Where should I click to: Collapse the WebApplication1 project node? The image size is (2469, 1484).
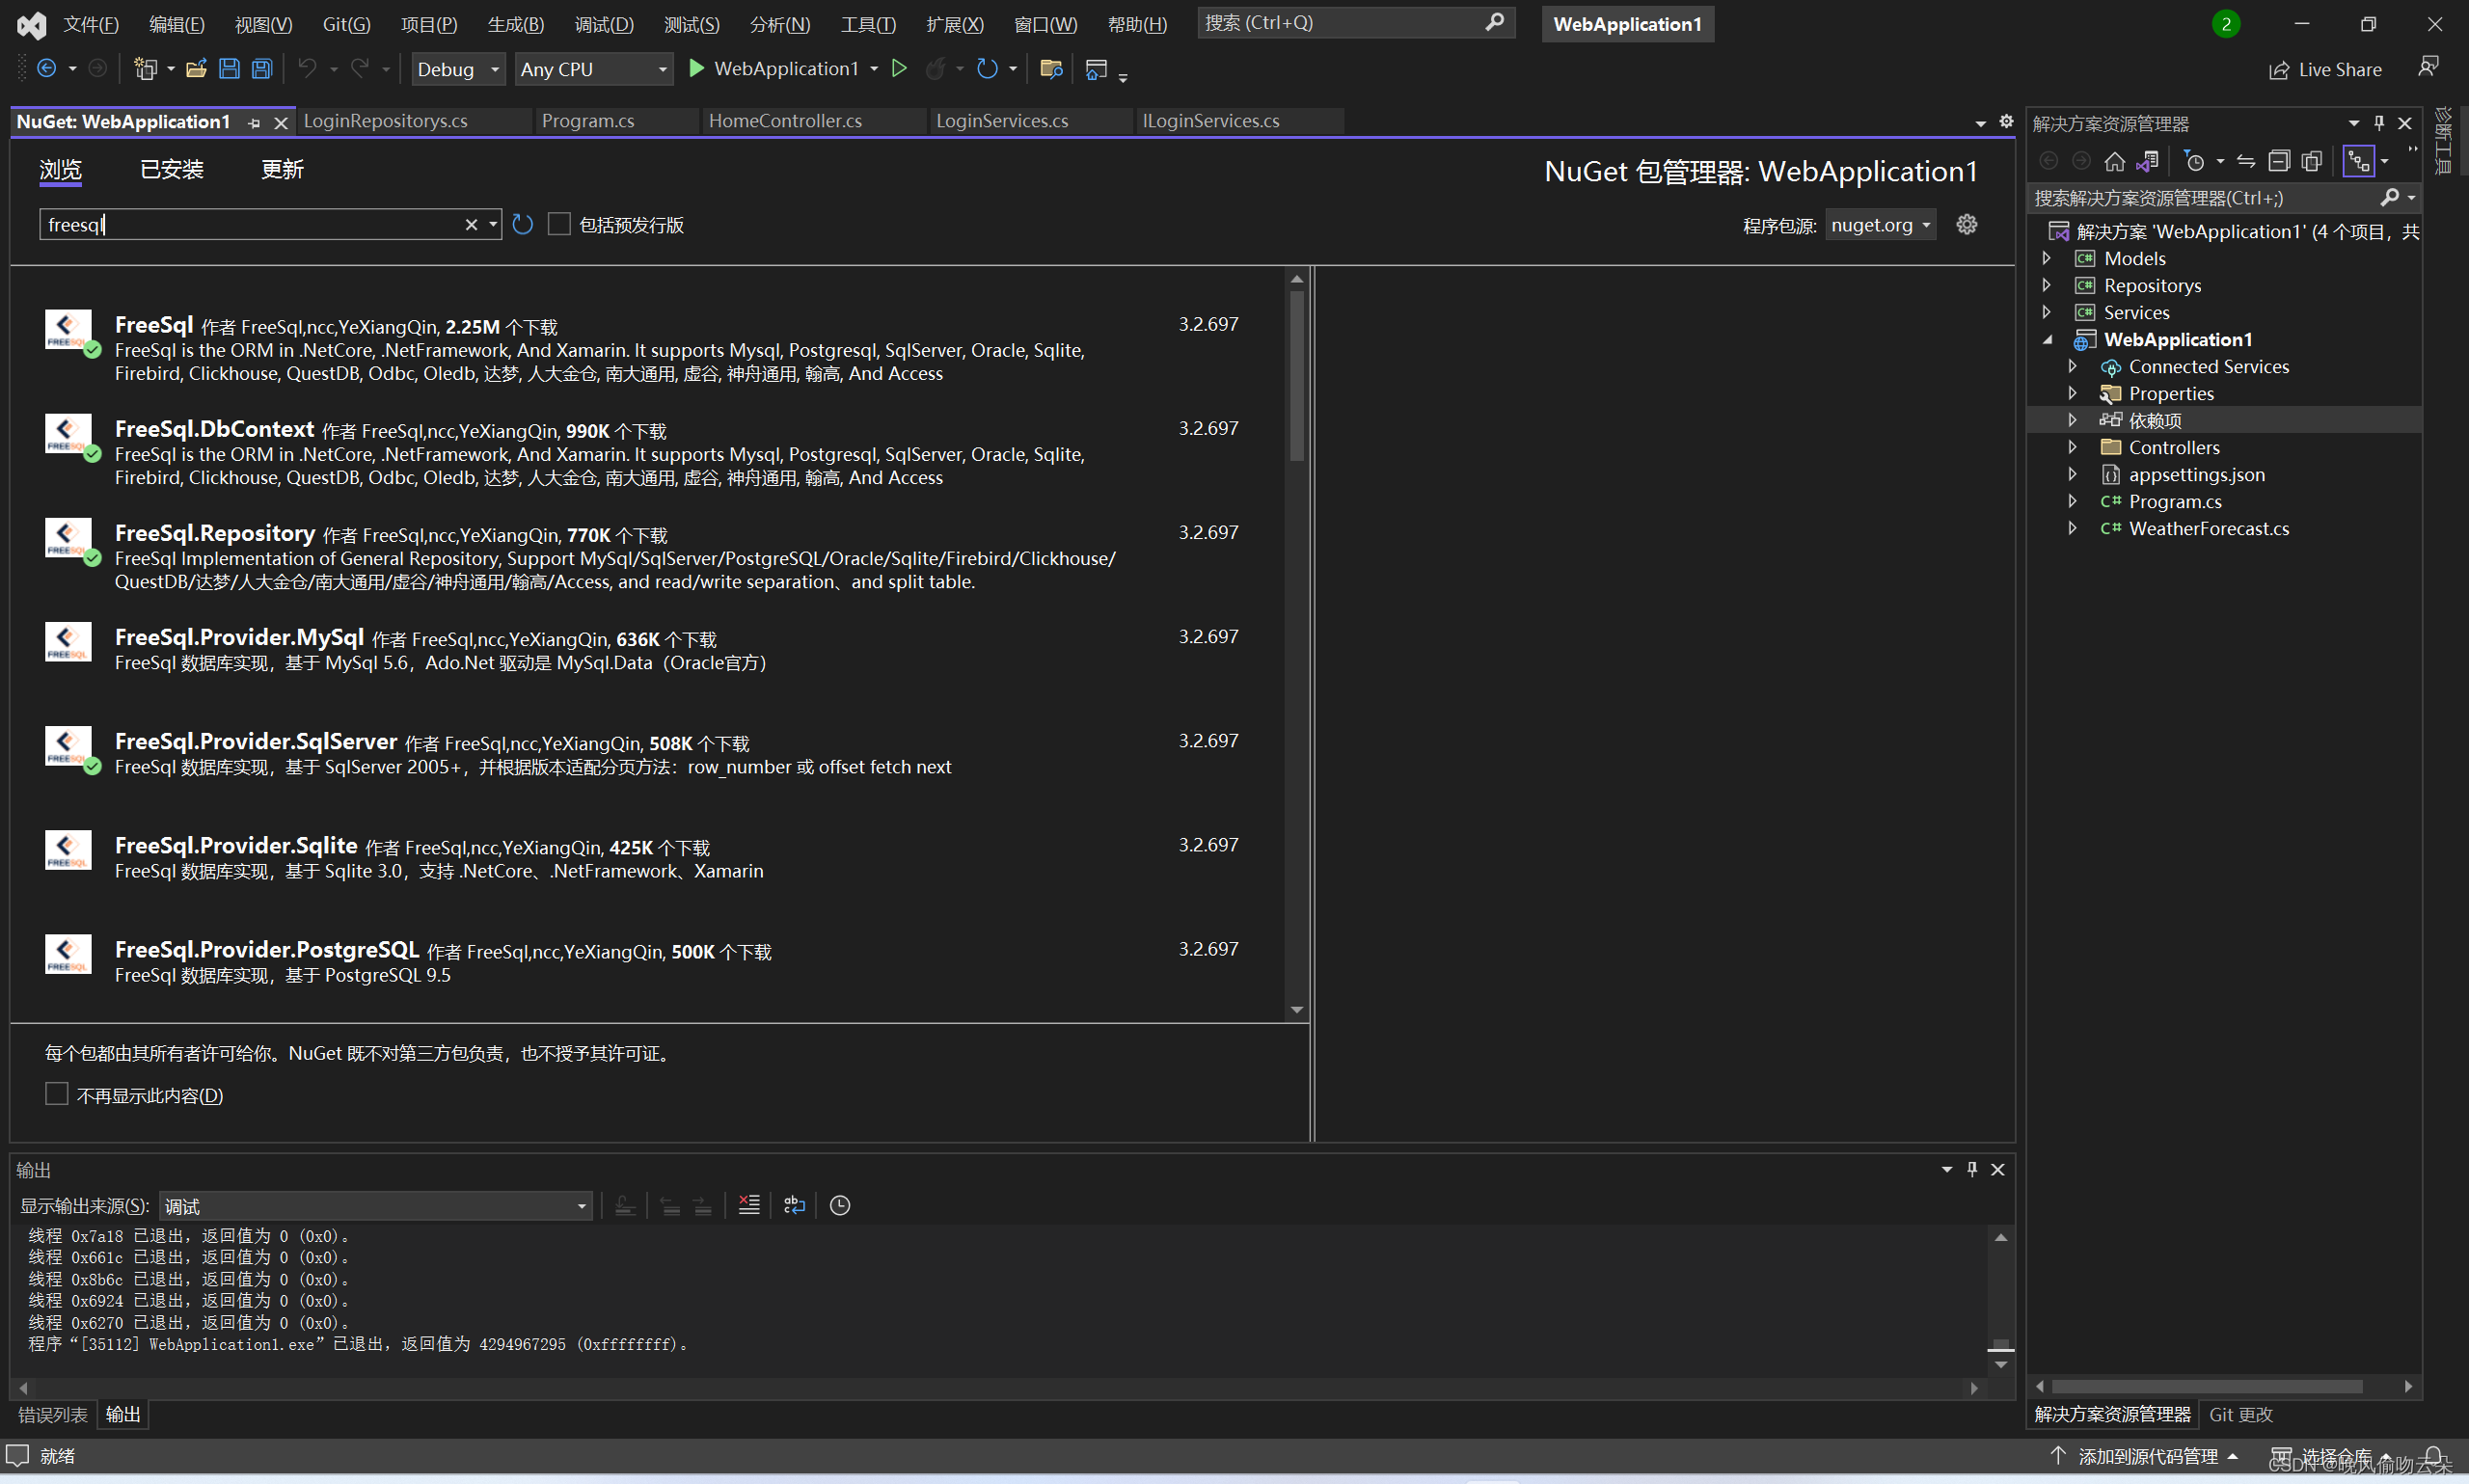[2047, 339]
